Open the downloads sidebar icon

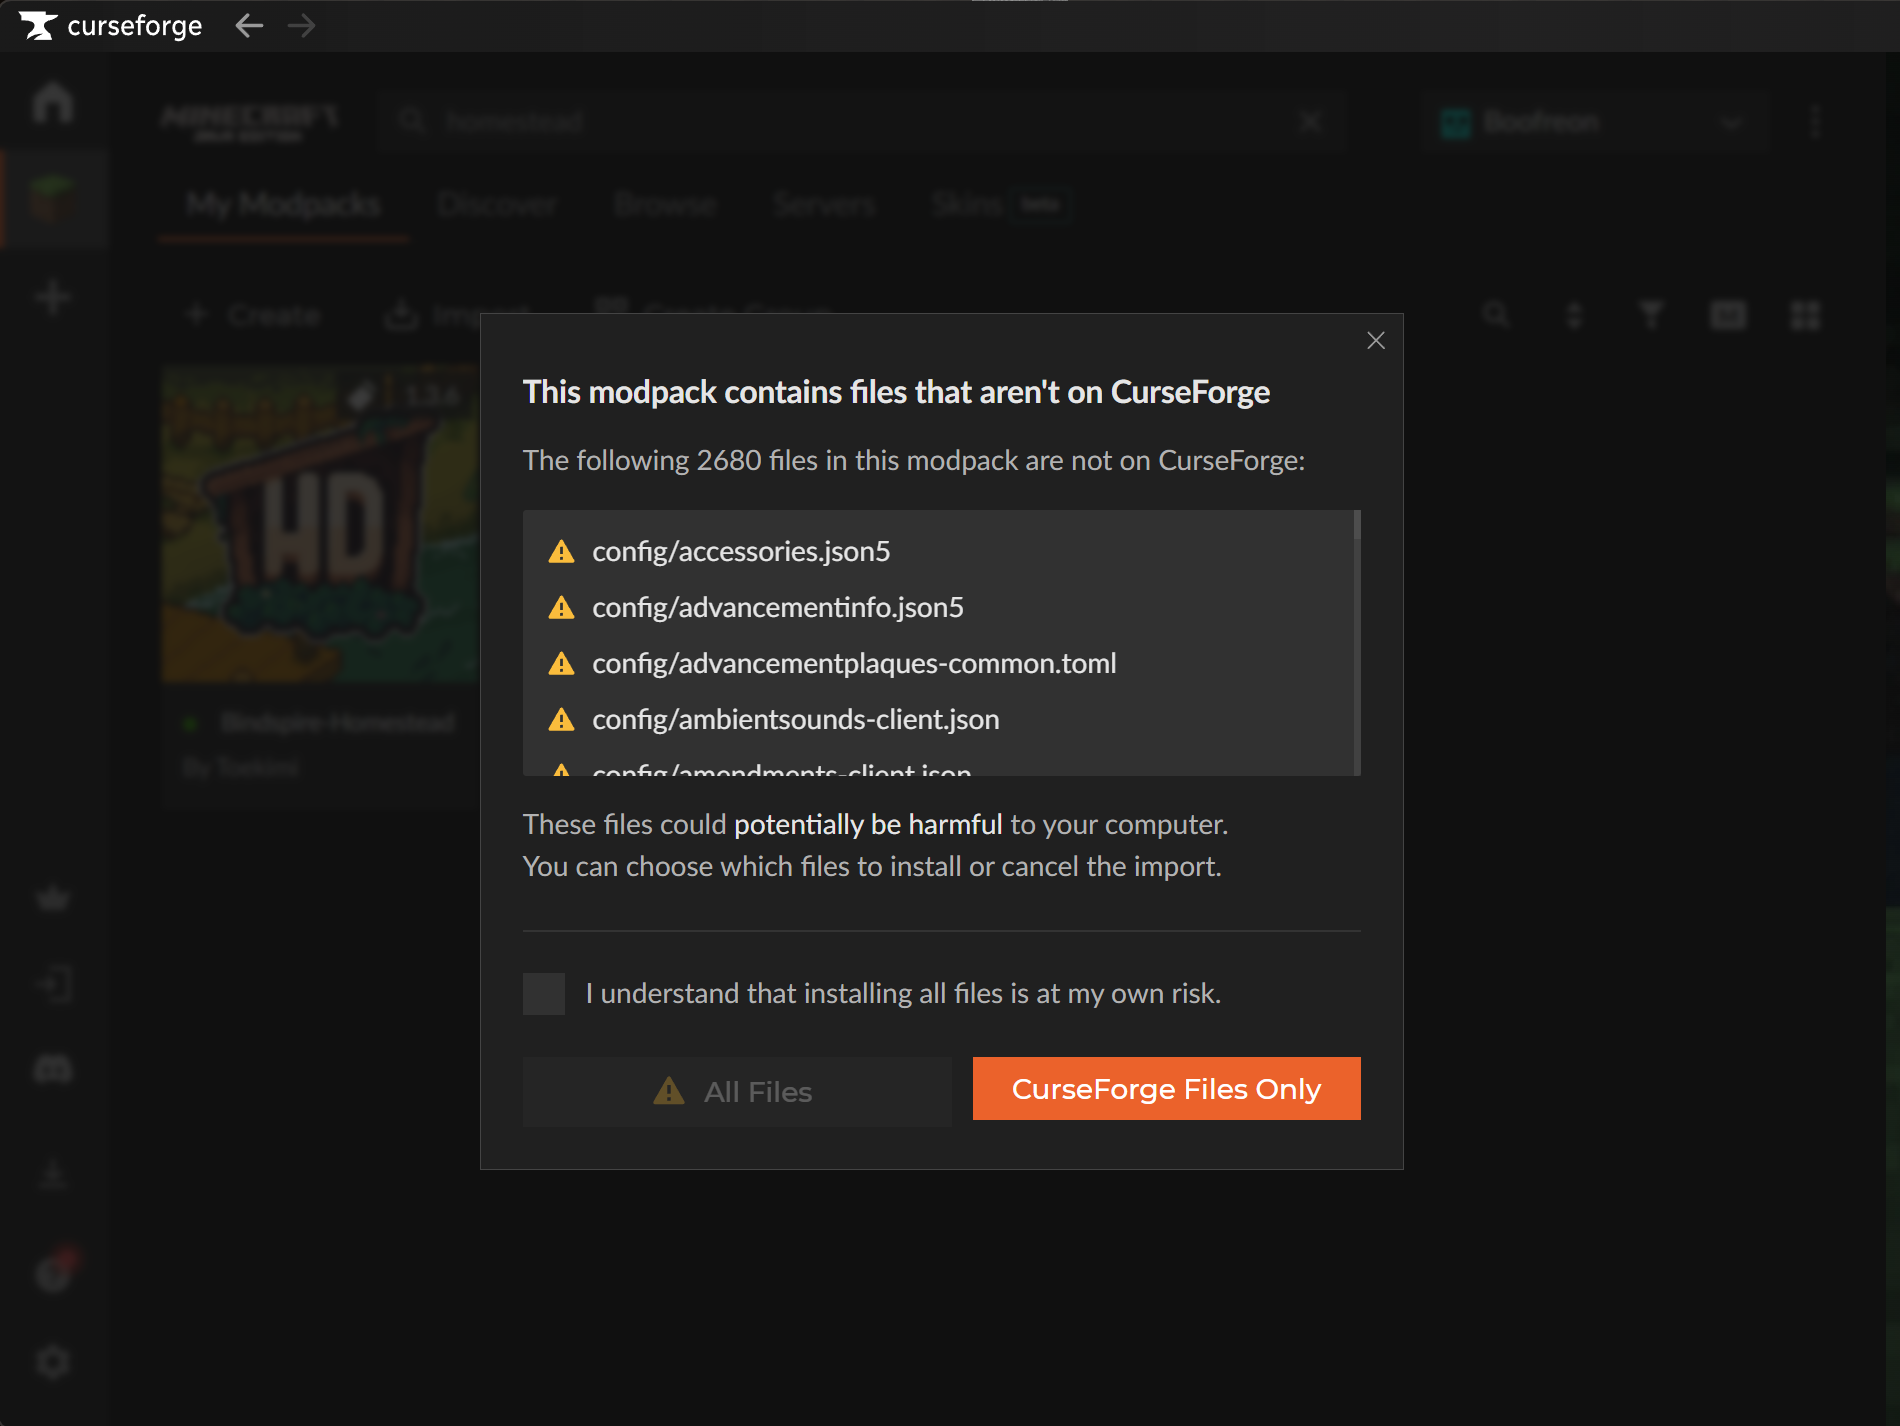coord(53,1174)
